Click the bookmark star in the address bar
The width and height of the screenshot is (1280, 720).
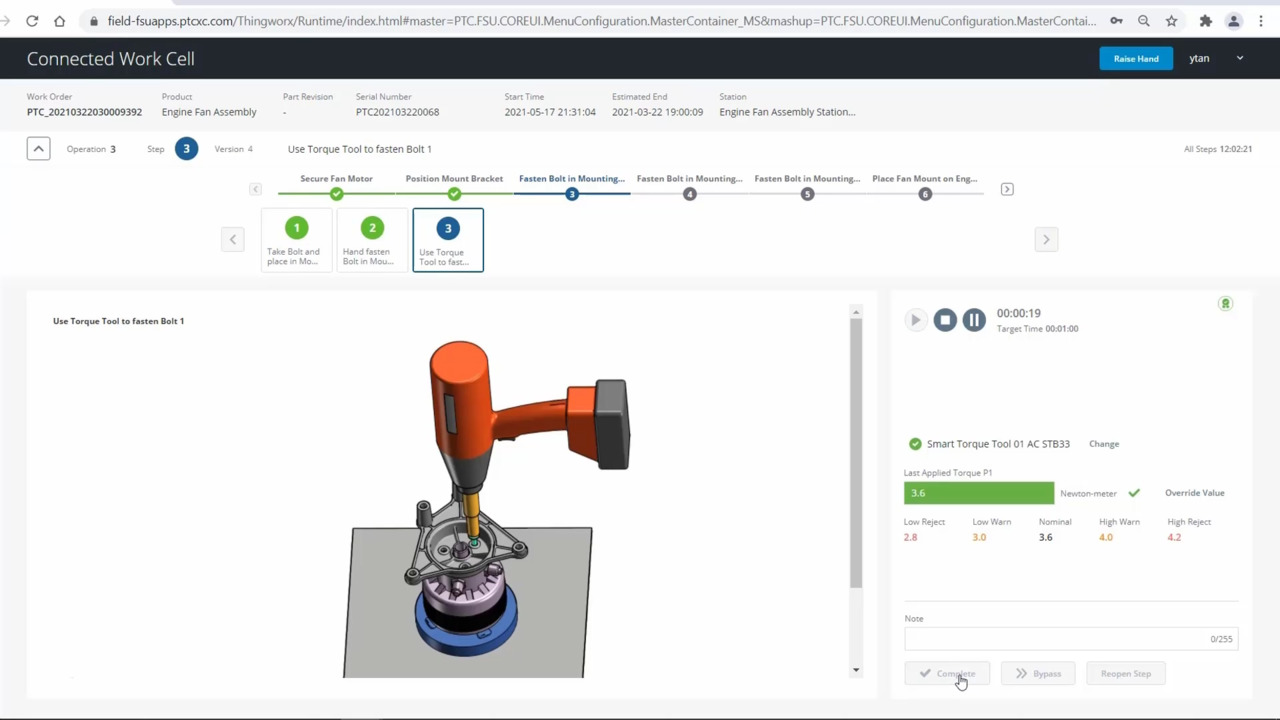tap(1171, 20)
